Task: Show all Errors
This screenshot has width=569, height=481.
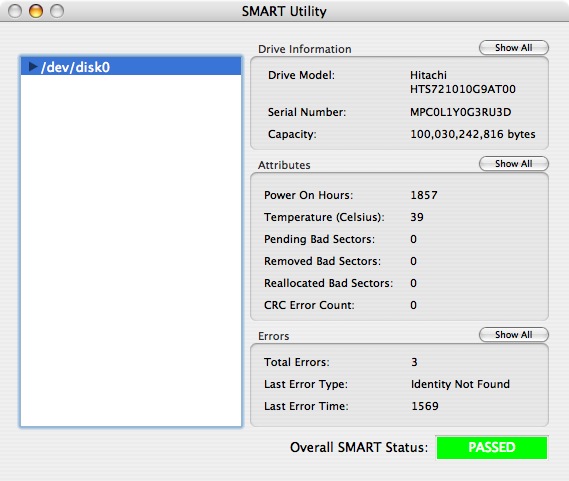Action: (513, 335)
